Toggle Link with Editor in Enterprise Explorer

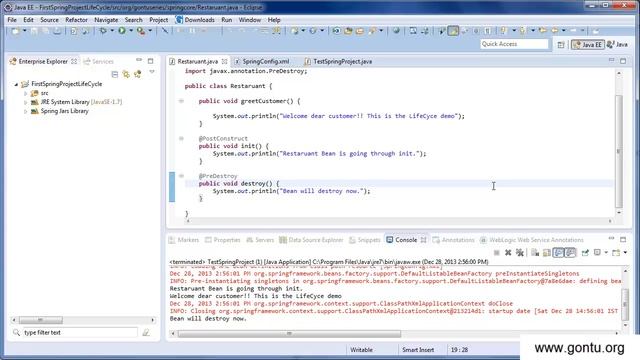tap(126, 74)
